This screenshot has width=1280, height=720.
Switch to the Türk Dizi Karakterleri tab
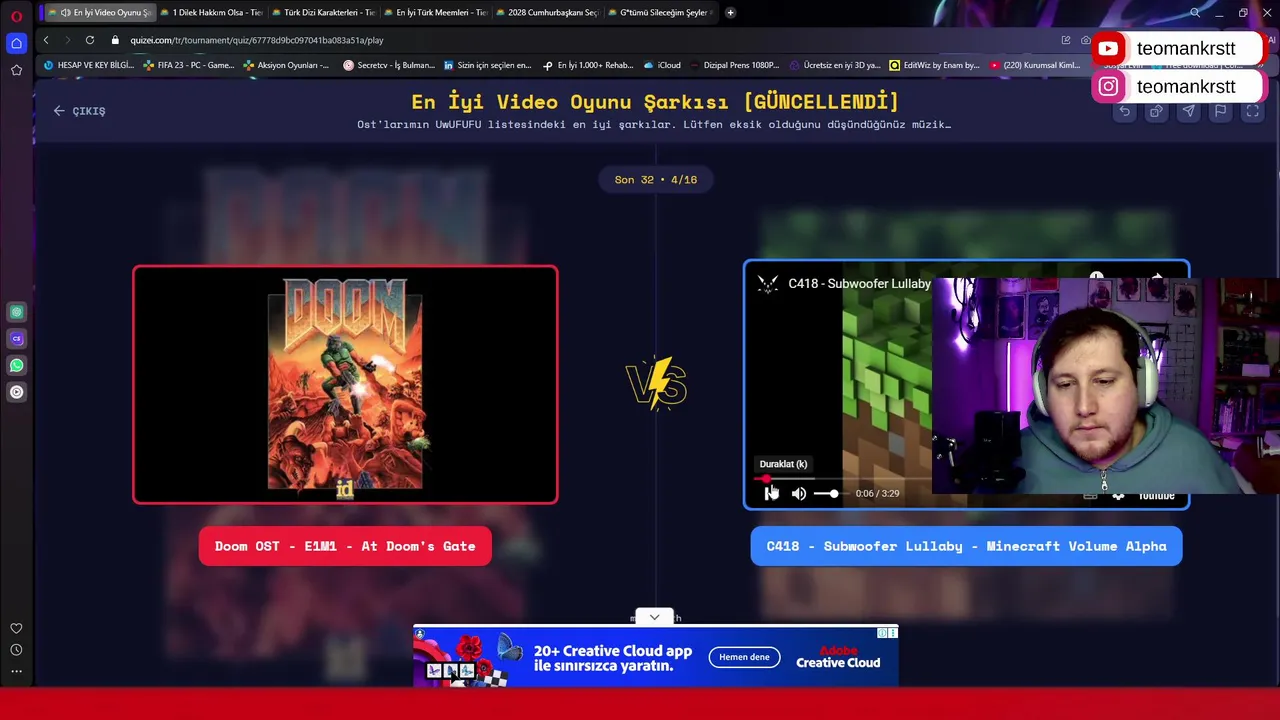click(x=323, y=12)
